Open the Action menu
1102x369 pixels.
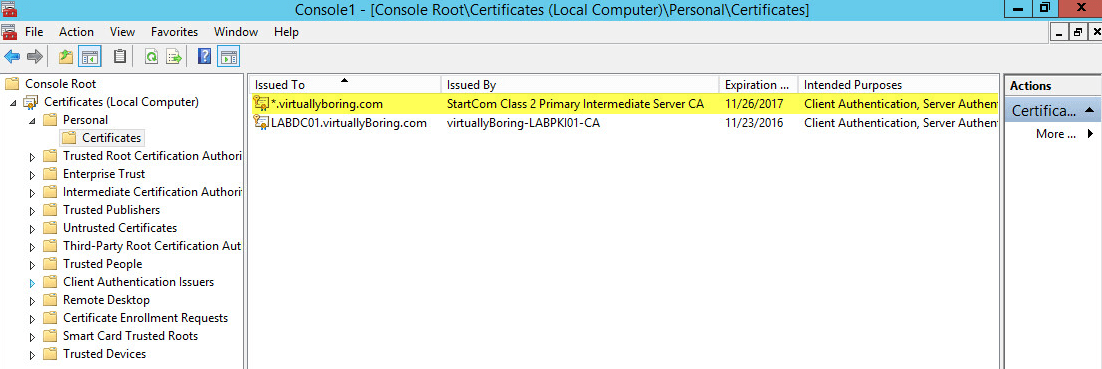point(76,32)
